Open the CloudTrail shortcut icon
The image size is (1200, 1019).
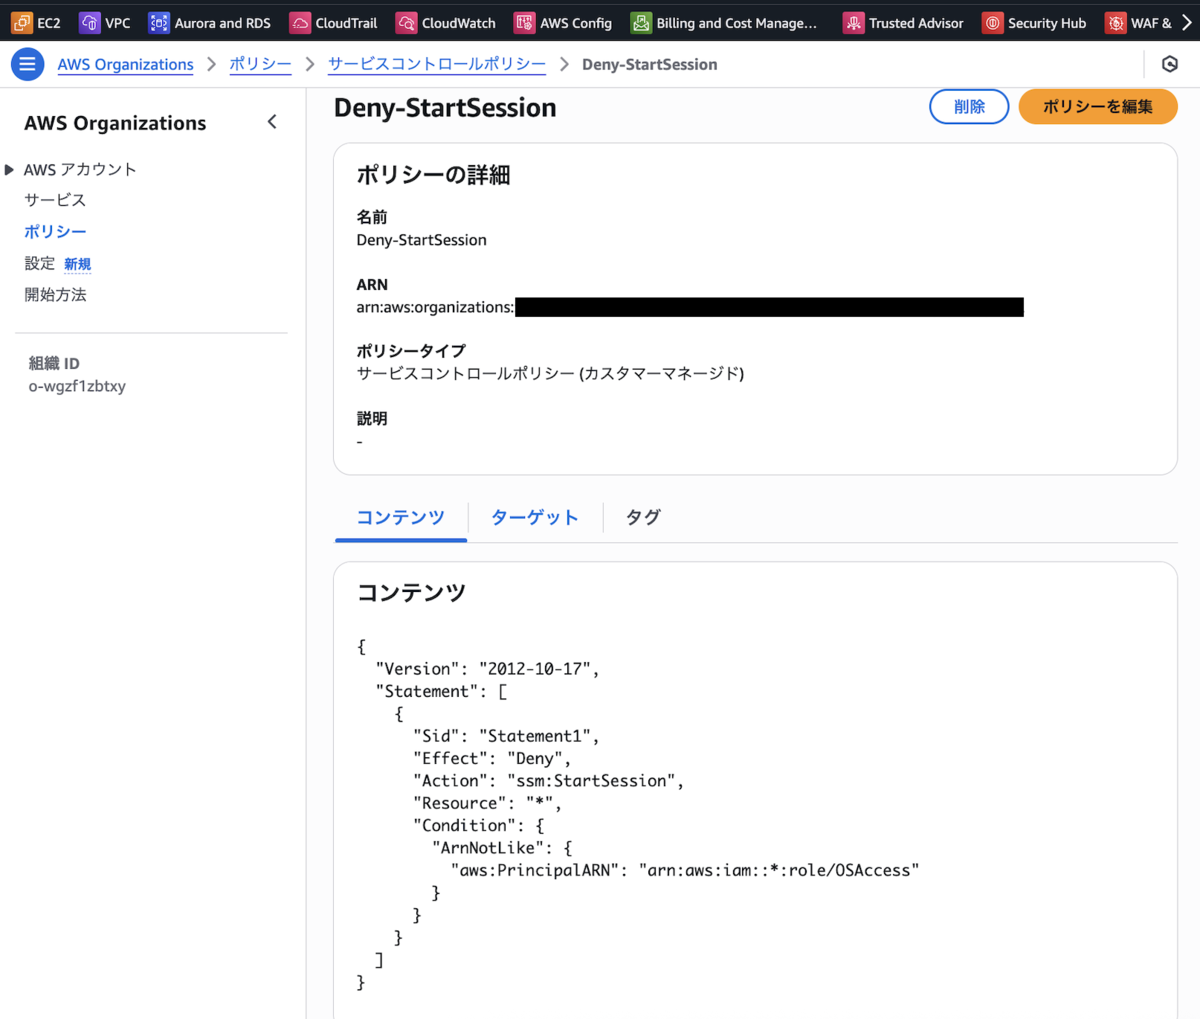coord(300,23)
